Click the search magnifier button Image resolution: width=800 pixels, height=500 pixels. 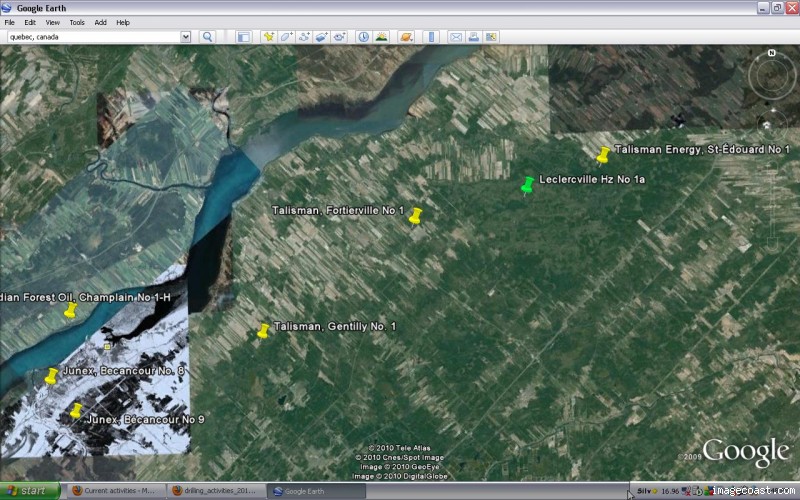pos(207,37)
